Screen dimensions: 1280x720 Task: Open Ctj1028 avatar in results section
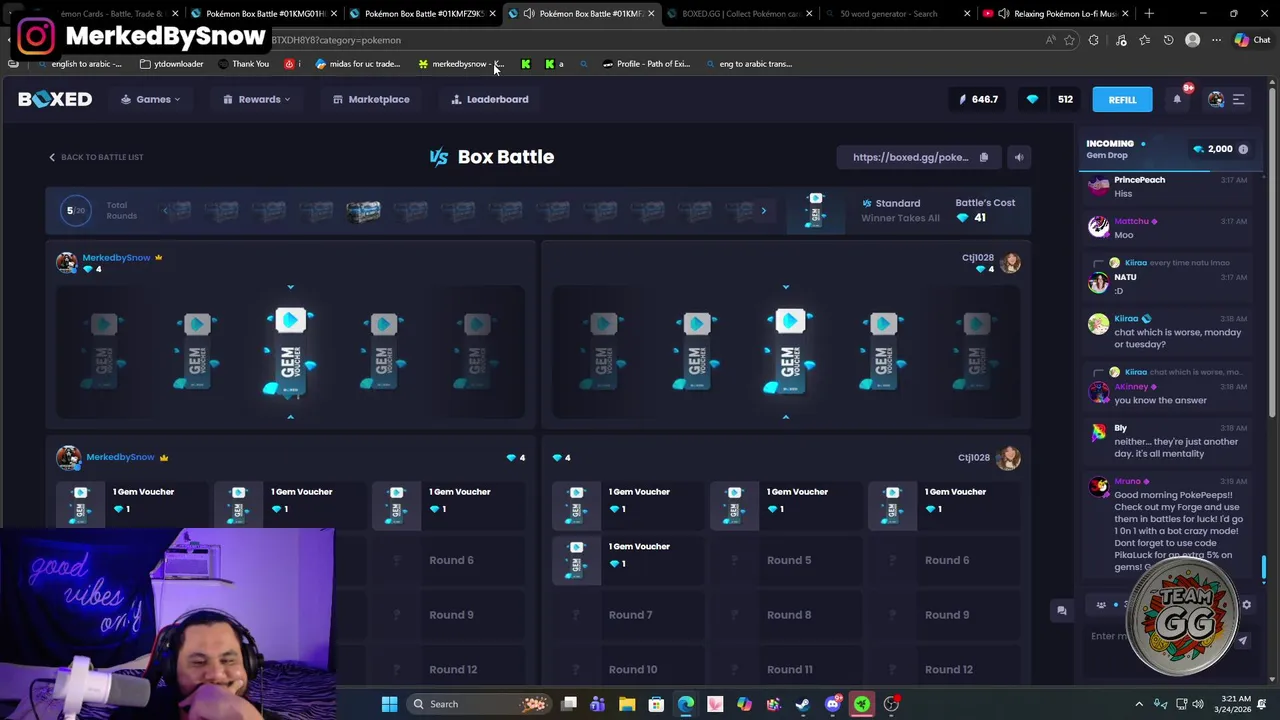pyautogui.click(x=1007, y=458)
